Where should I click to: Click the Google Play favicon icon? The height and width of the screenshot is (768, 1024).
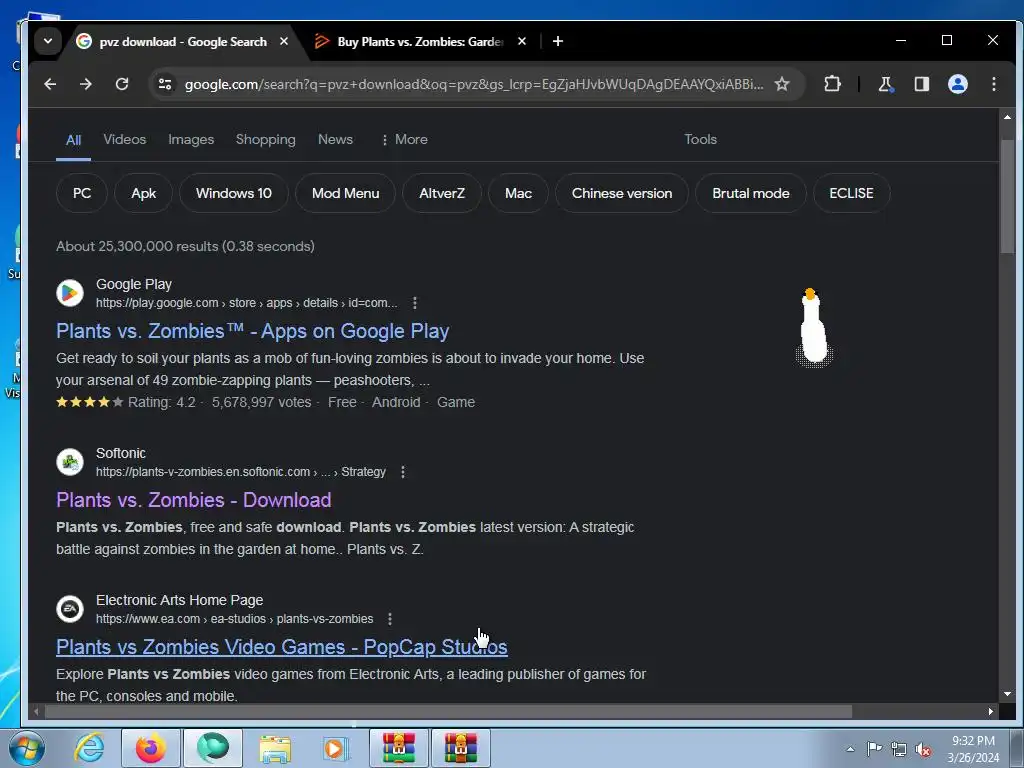point(70,293)
